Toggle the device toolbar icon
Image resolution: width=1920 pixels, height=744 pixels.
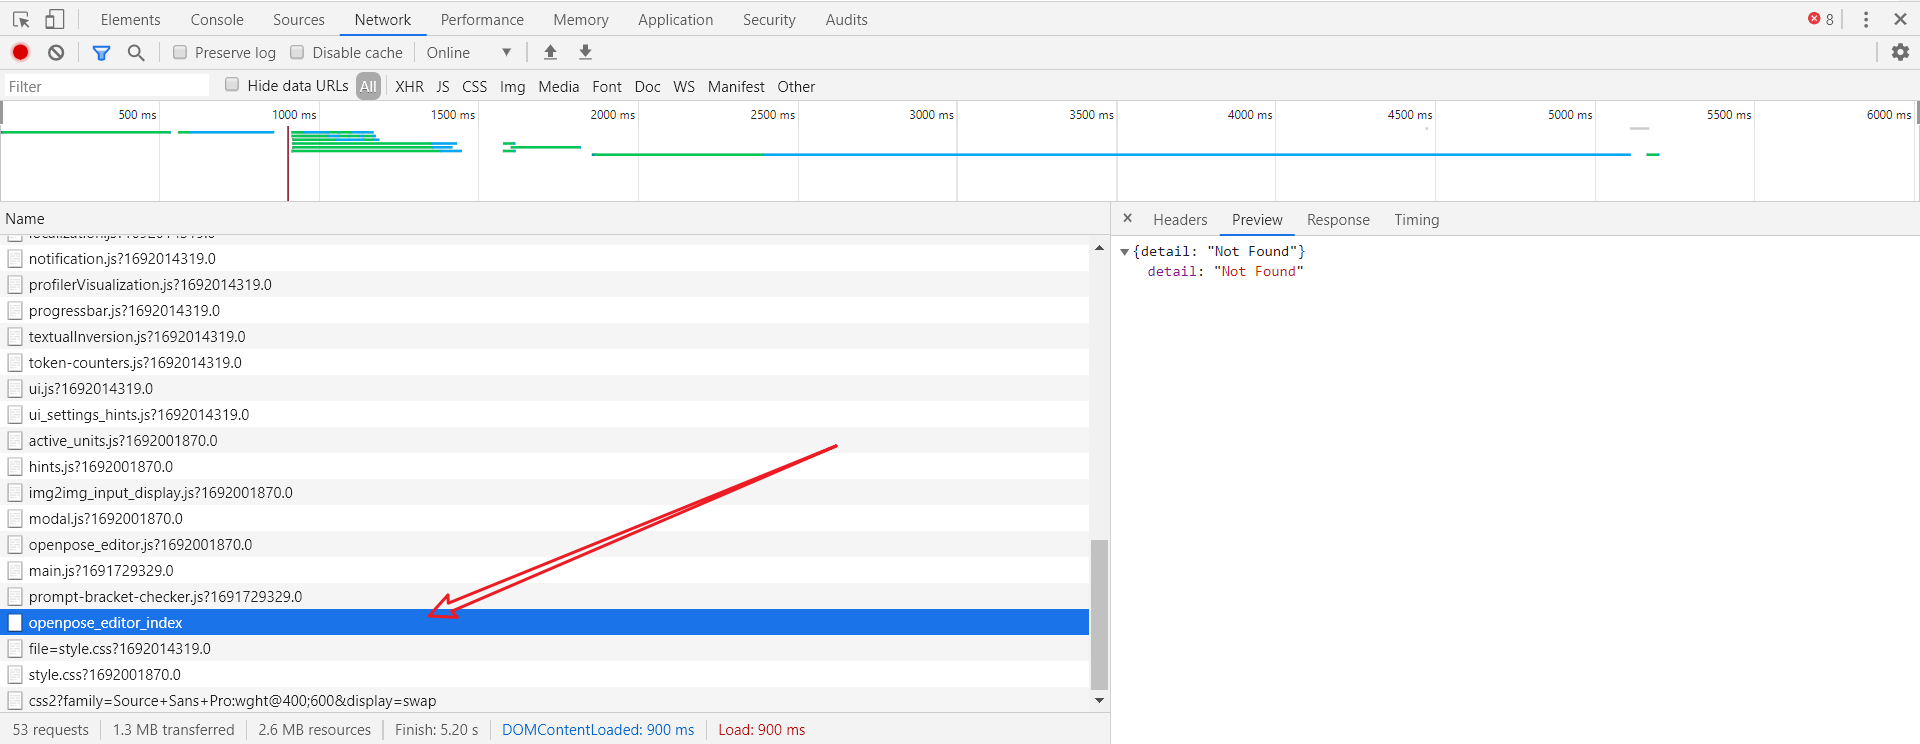55,19
